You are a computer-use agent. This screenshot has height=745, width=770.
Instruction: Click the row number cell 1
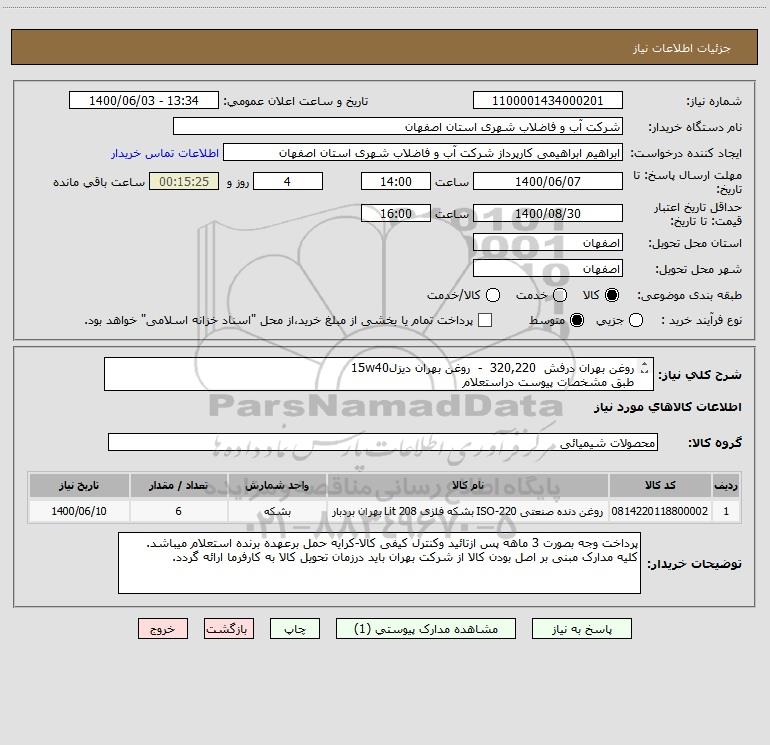pos(726,511)
